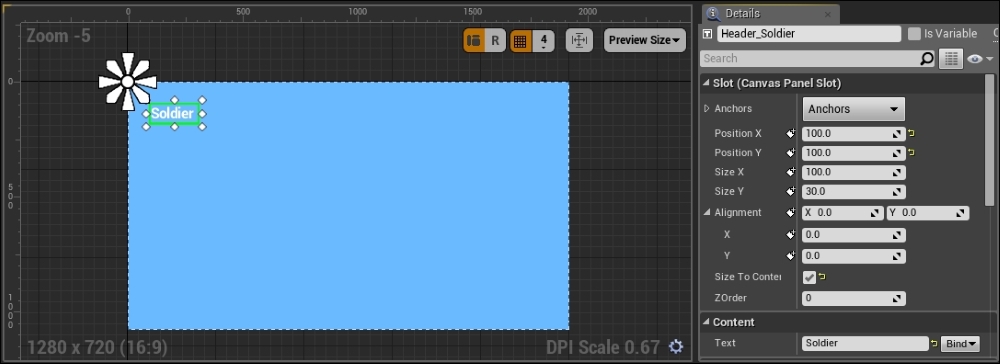The height and width of the screenshot is (364, 1000).
Task: Edit the Content Text field Soldier
Action: pos(865,344)
